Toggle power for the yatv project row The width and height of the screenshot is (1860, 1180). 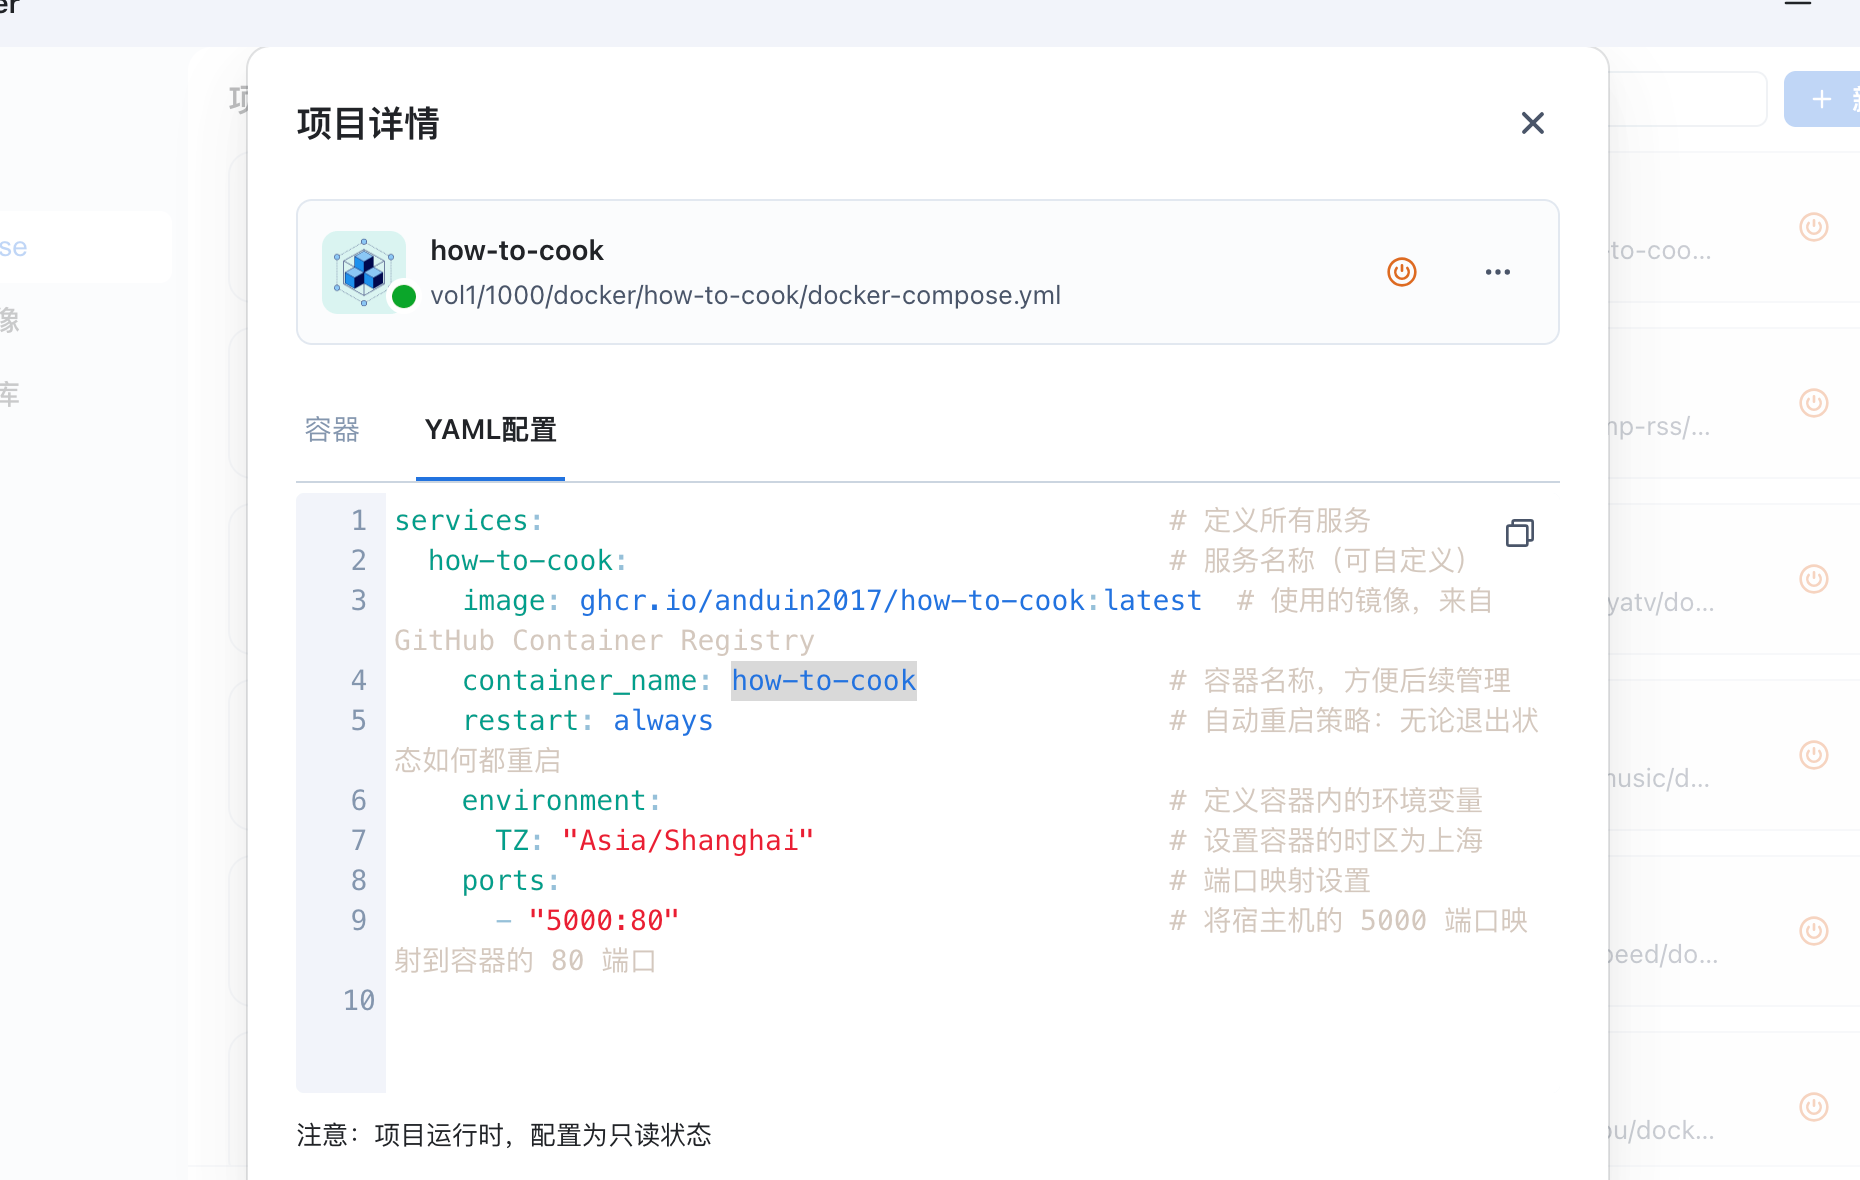click(x=1813, y=579)
